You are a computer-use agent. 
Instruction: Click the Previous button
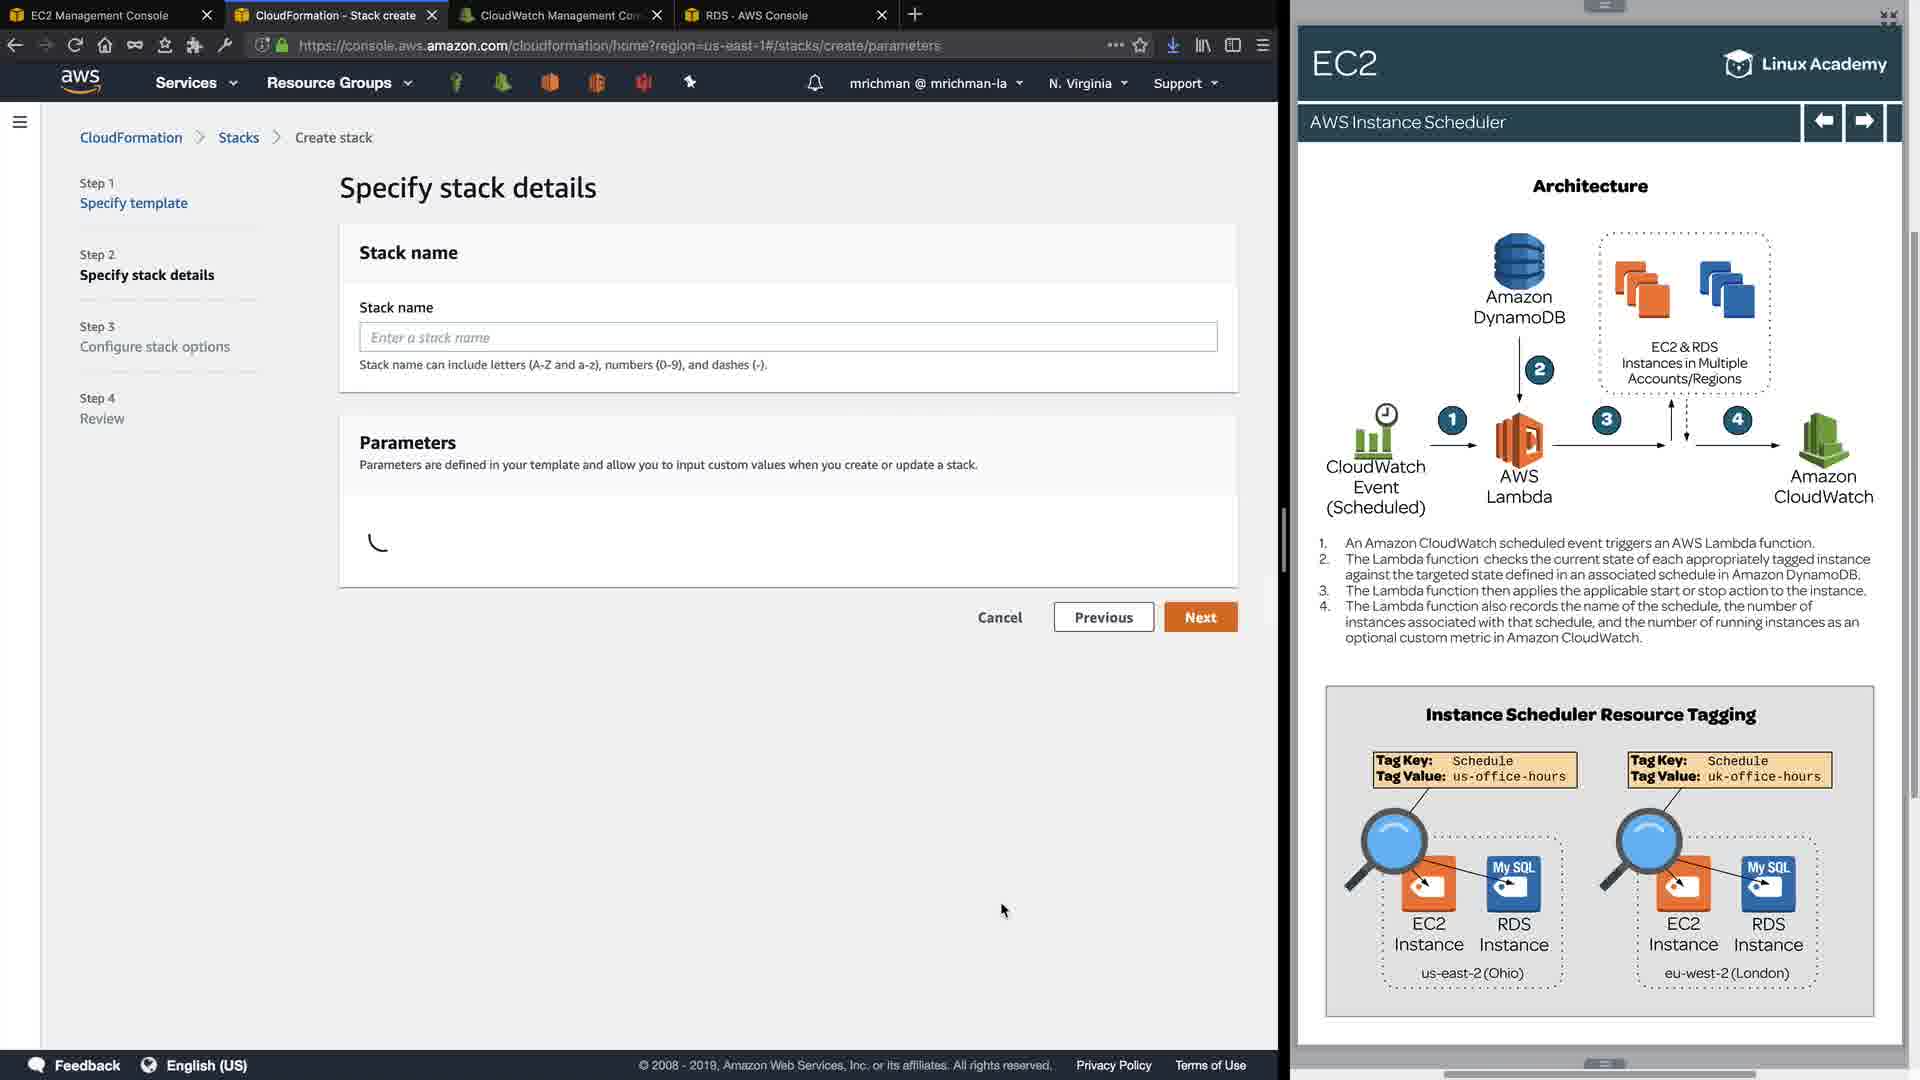click(x=1103, y=617)
